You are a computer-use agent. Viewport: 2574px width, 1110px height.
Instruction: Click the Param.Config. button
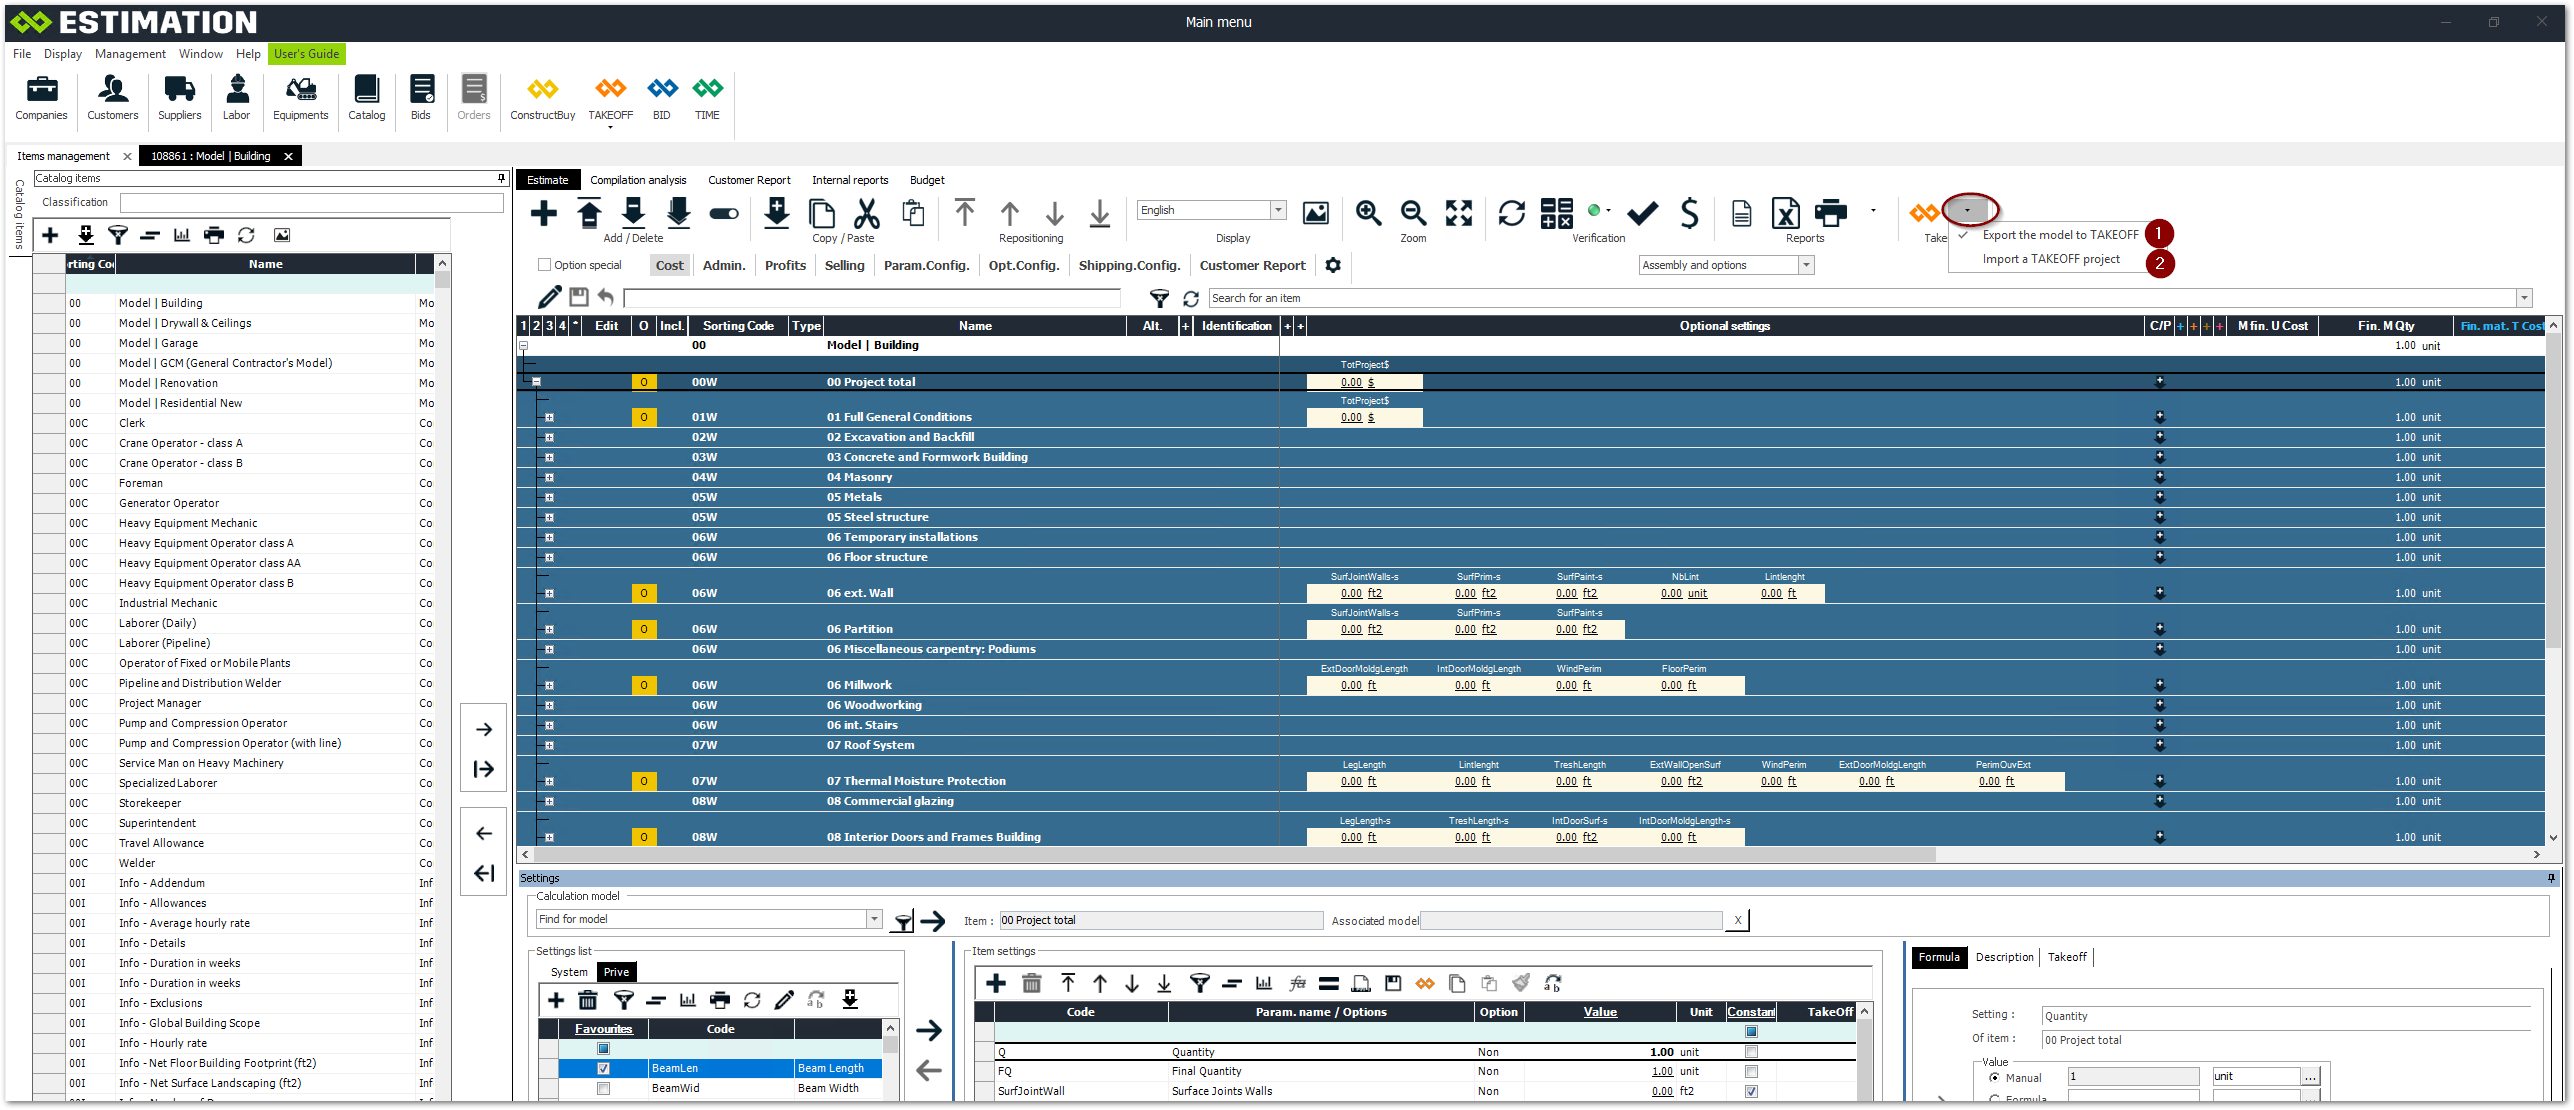point(926,265)
